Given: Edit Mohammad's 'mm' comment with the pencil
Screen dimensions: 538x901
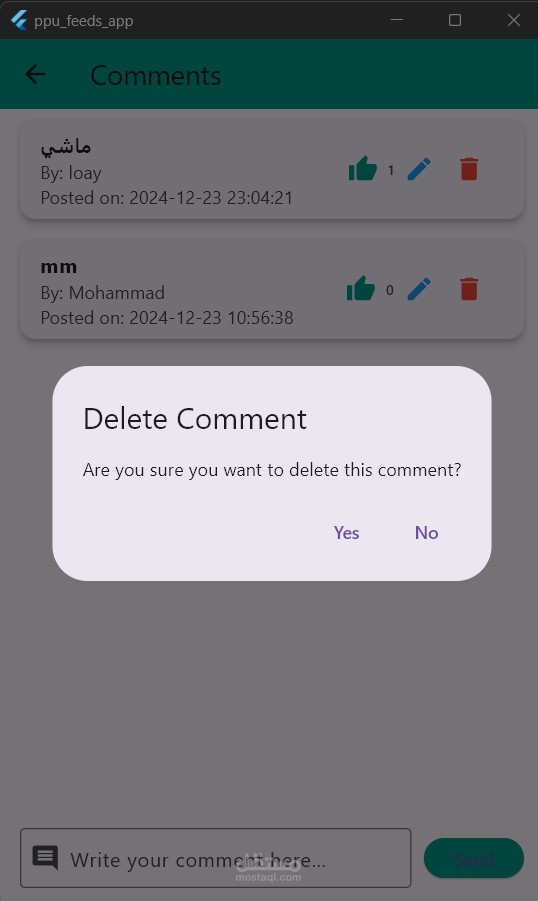Looking at the screenshot, I should pyautogui.click(x=419, y=289).
